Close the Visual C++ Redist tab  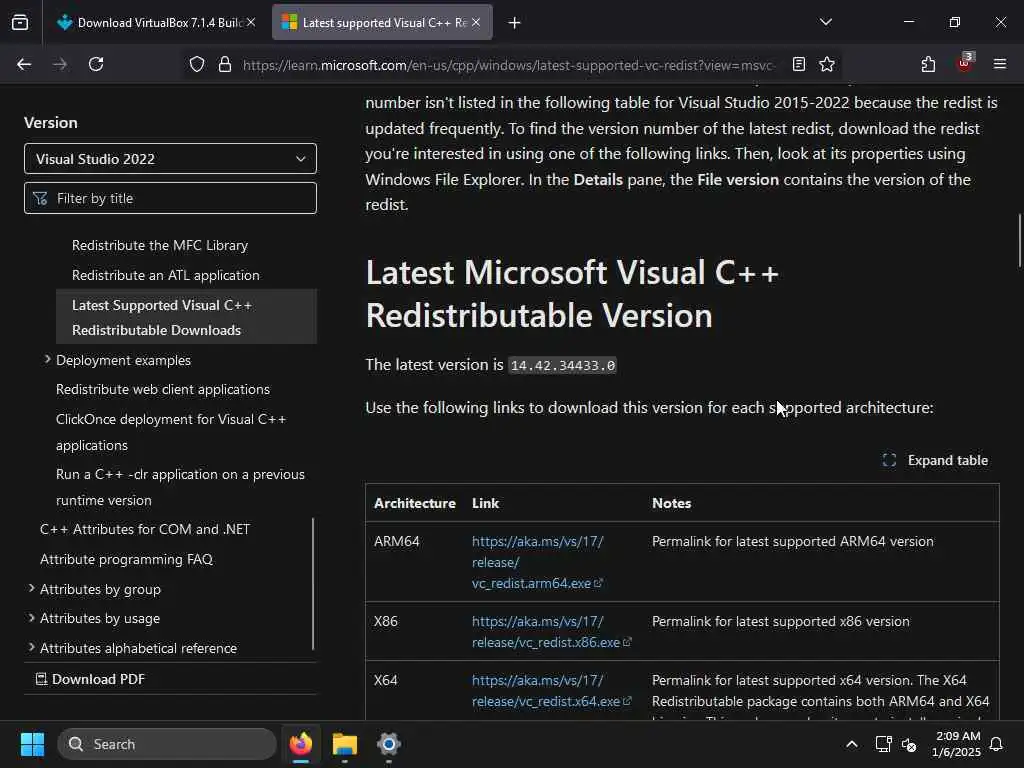[476, 23]
